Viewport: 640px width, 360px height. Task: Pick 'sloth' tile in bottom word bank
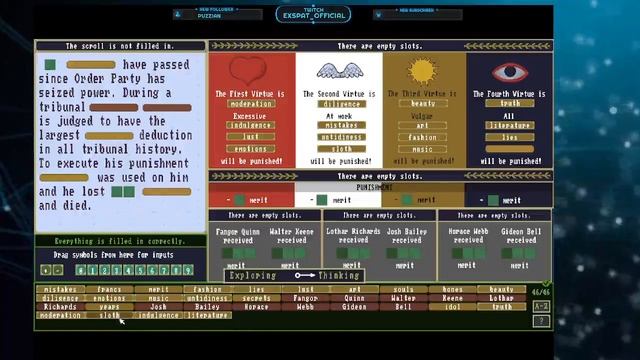tap(109, 315)
